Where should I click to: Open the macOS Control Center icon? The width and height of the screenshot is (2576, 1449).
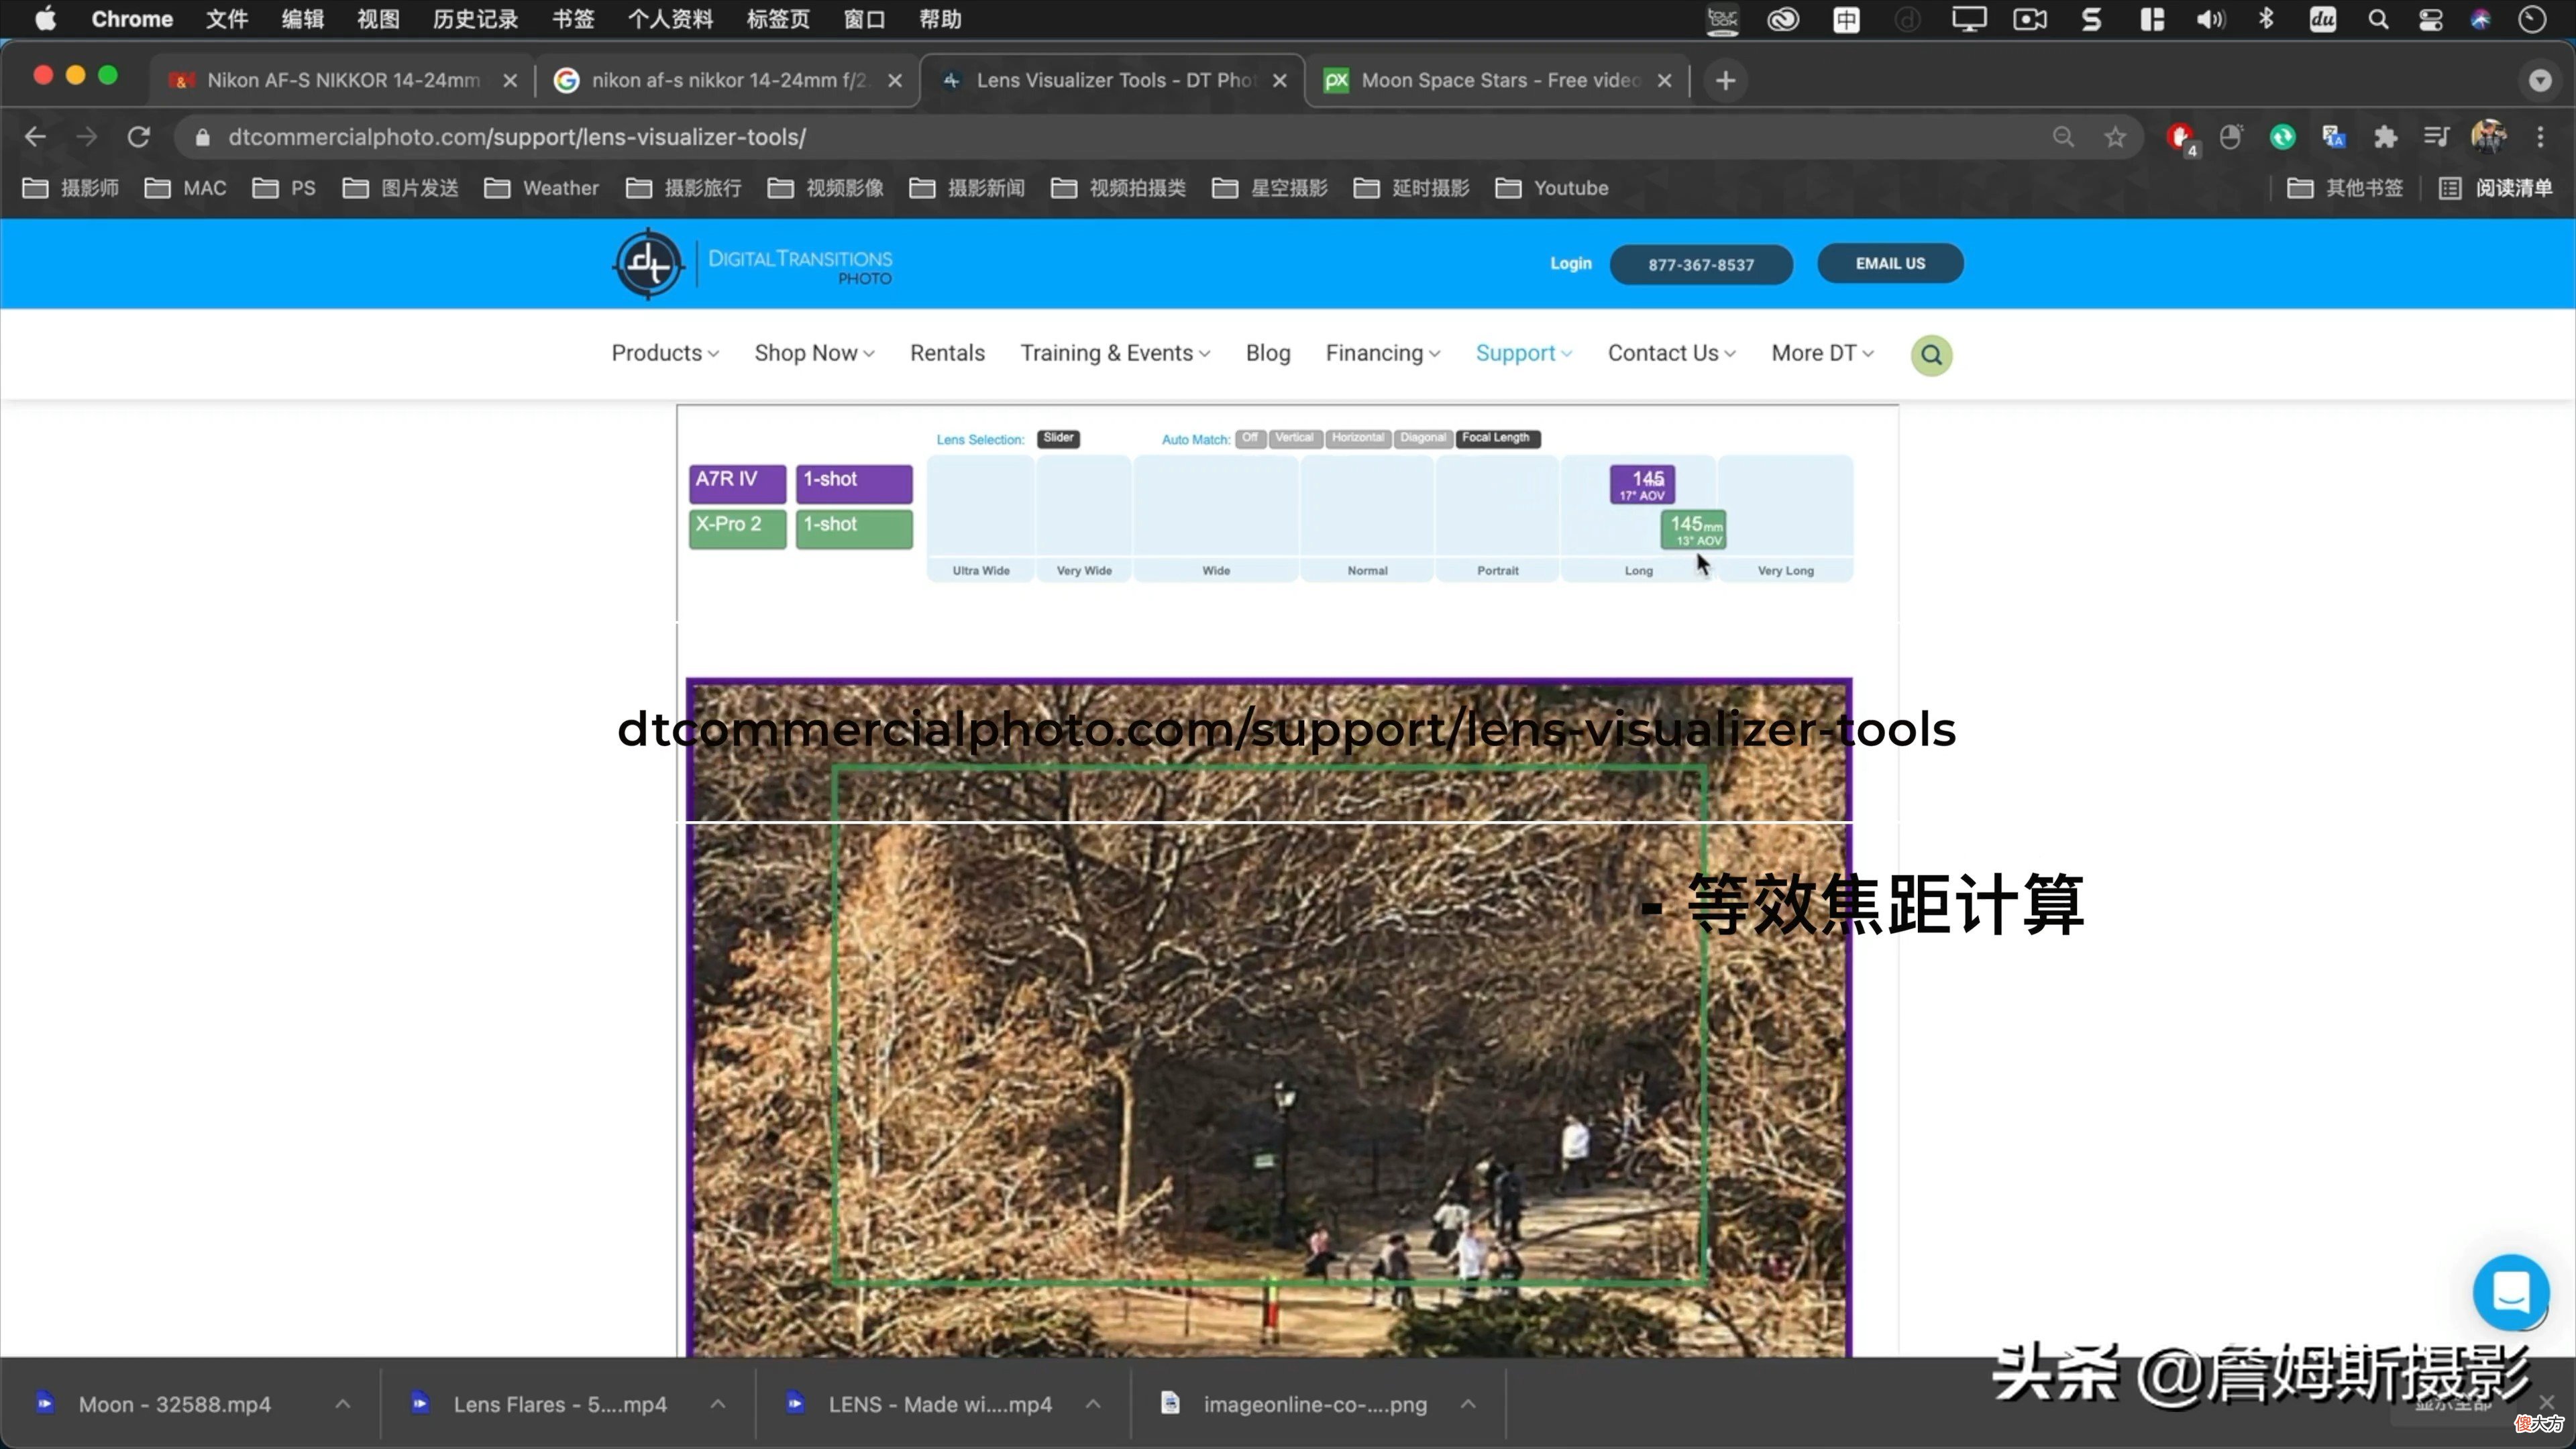click(2430, 19)
